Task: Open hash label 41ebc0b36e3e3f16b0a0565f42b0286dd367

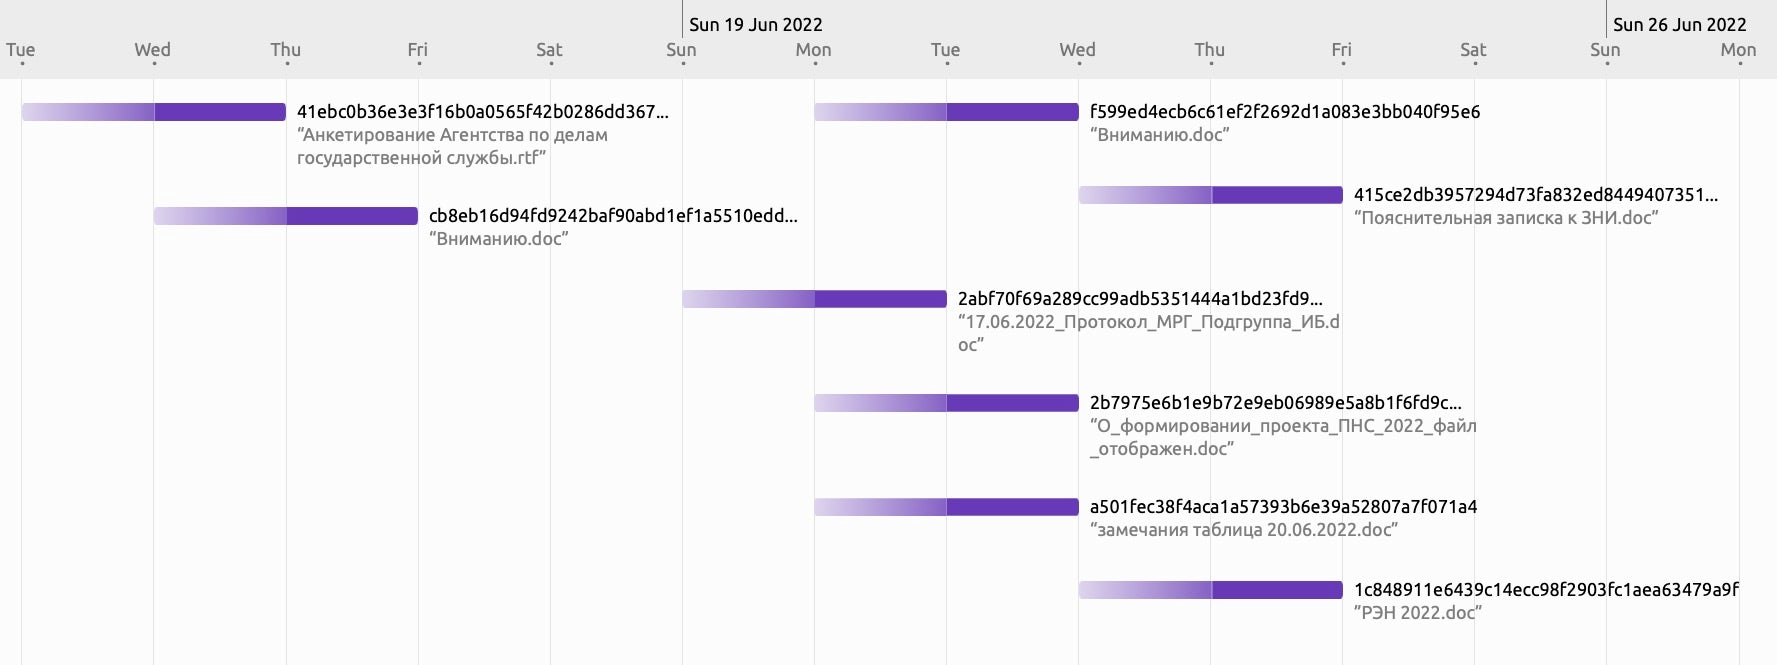Action: tap(482, 112)
